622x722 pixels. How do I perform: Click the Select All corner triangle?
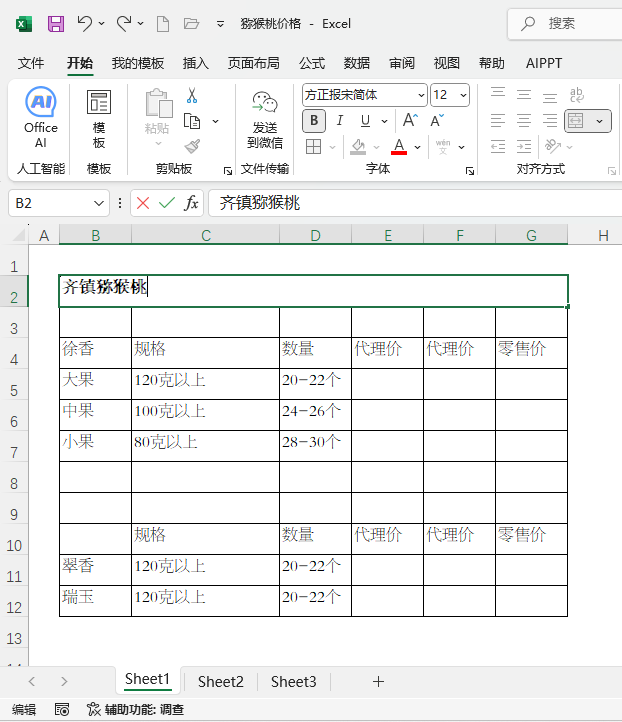point(19,235)
